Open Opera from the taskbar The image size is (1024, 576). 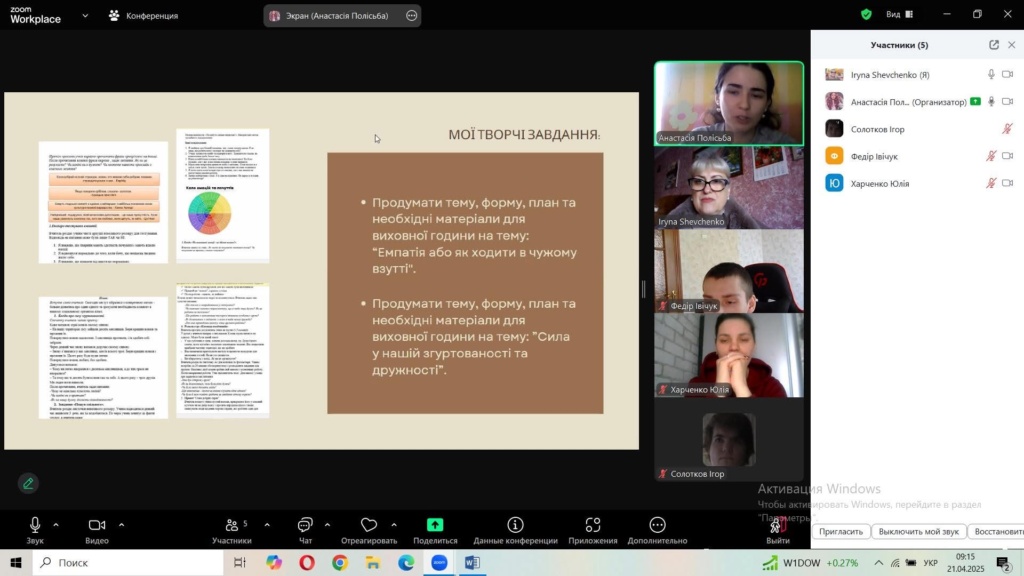pyautogui.click(x=306, y=562)
